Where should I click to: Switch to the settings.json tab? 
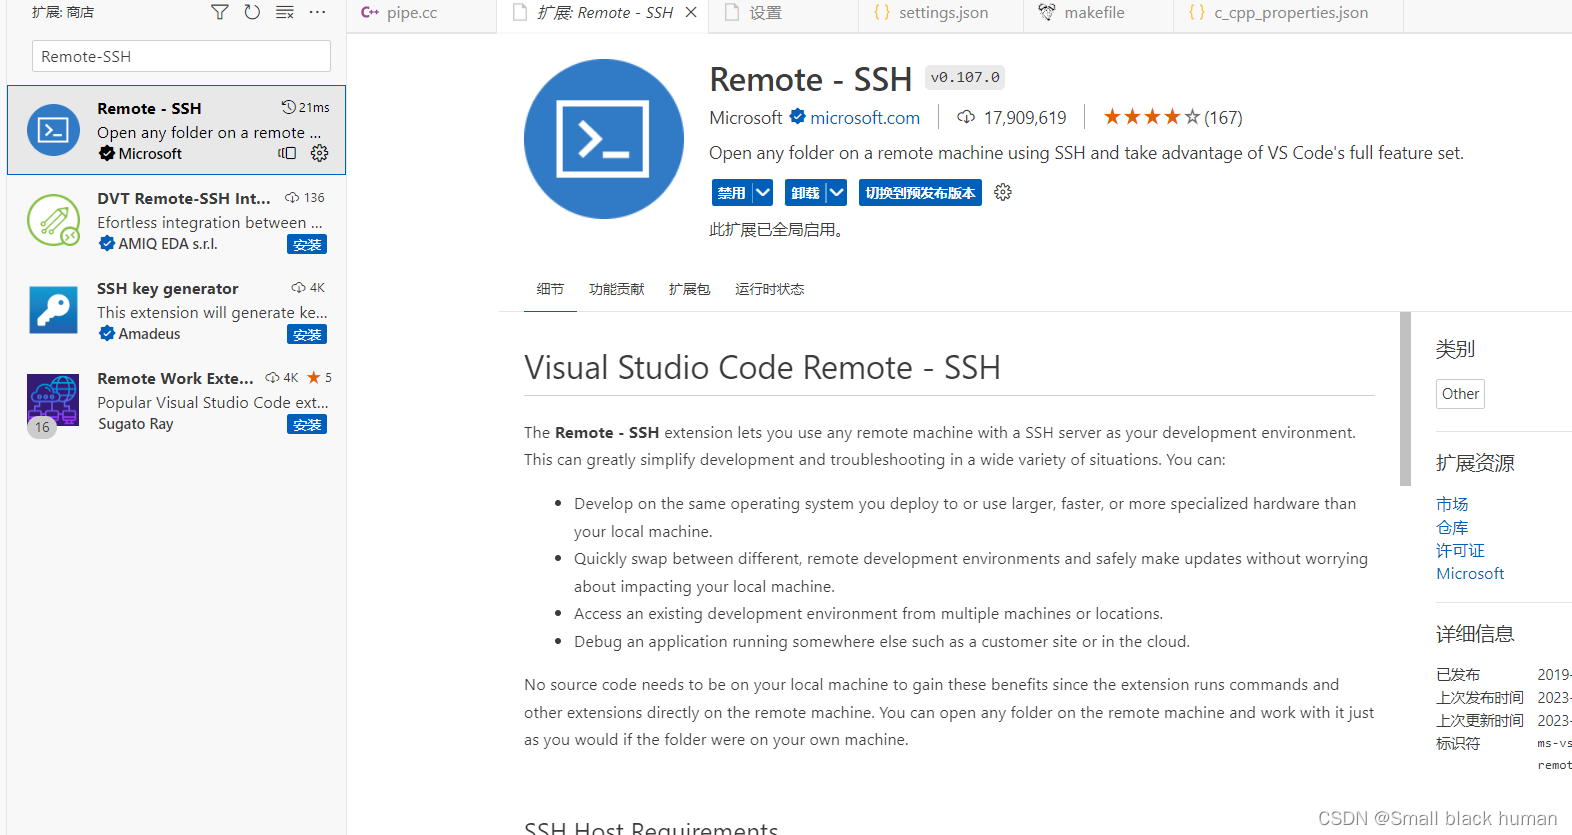tap(942, 13)
